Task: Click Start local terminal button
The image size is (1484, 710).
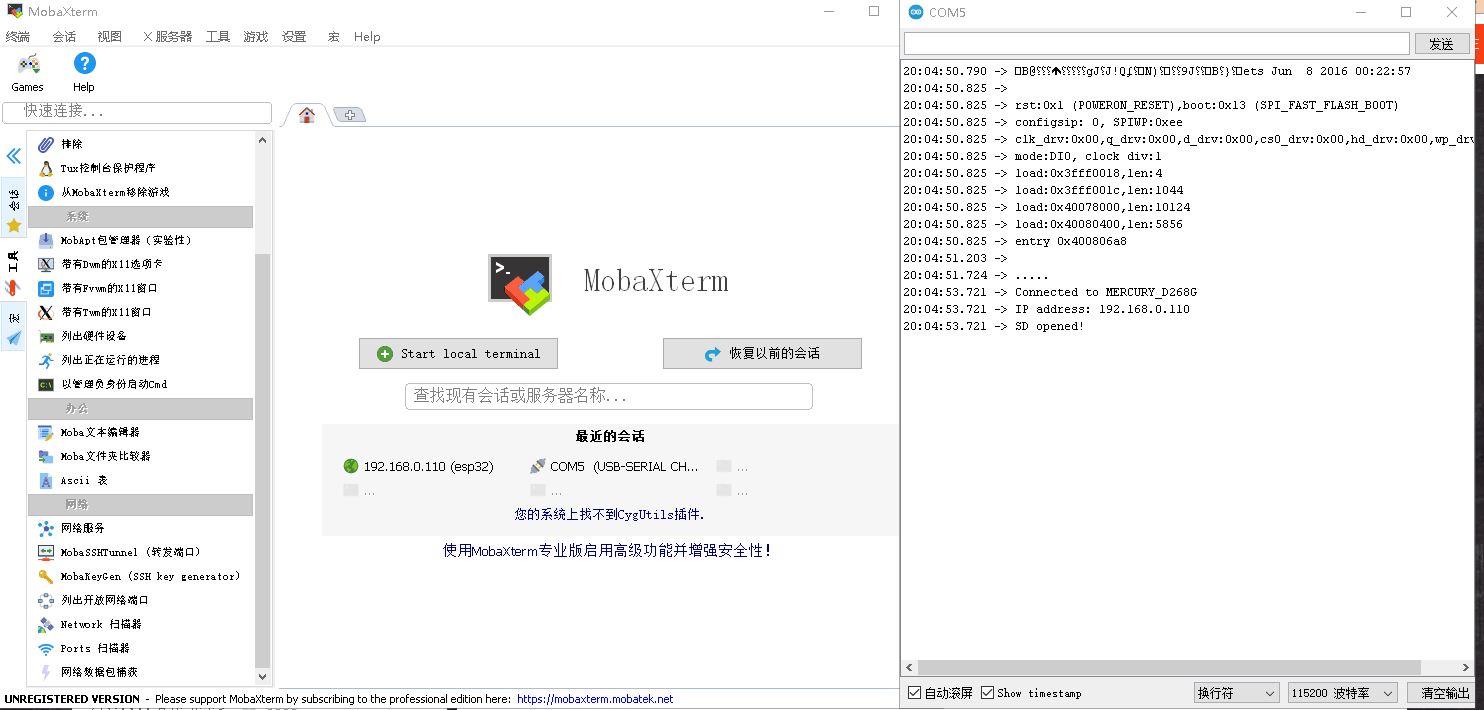Action: pyautogui.click(x=458, y=354)
